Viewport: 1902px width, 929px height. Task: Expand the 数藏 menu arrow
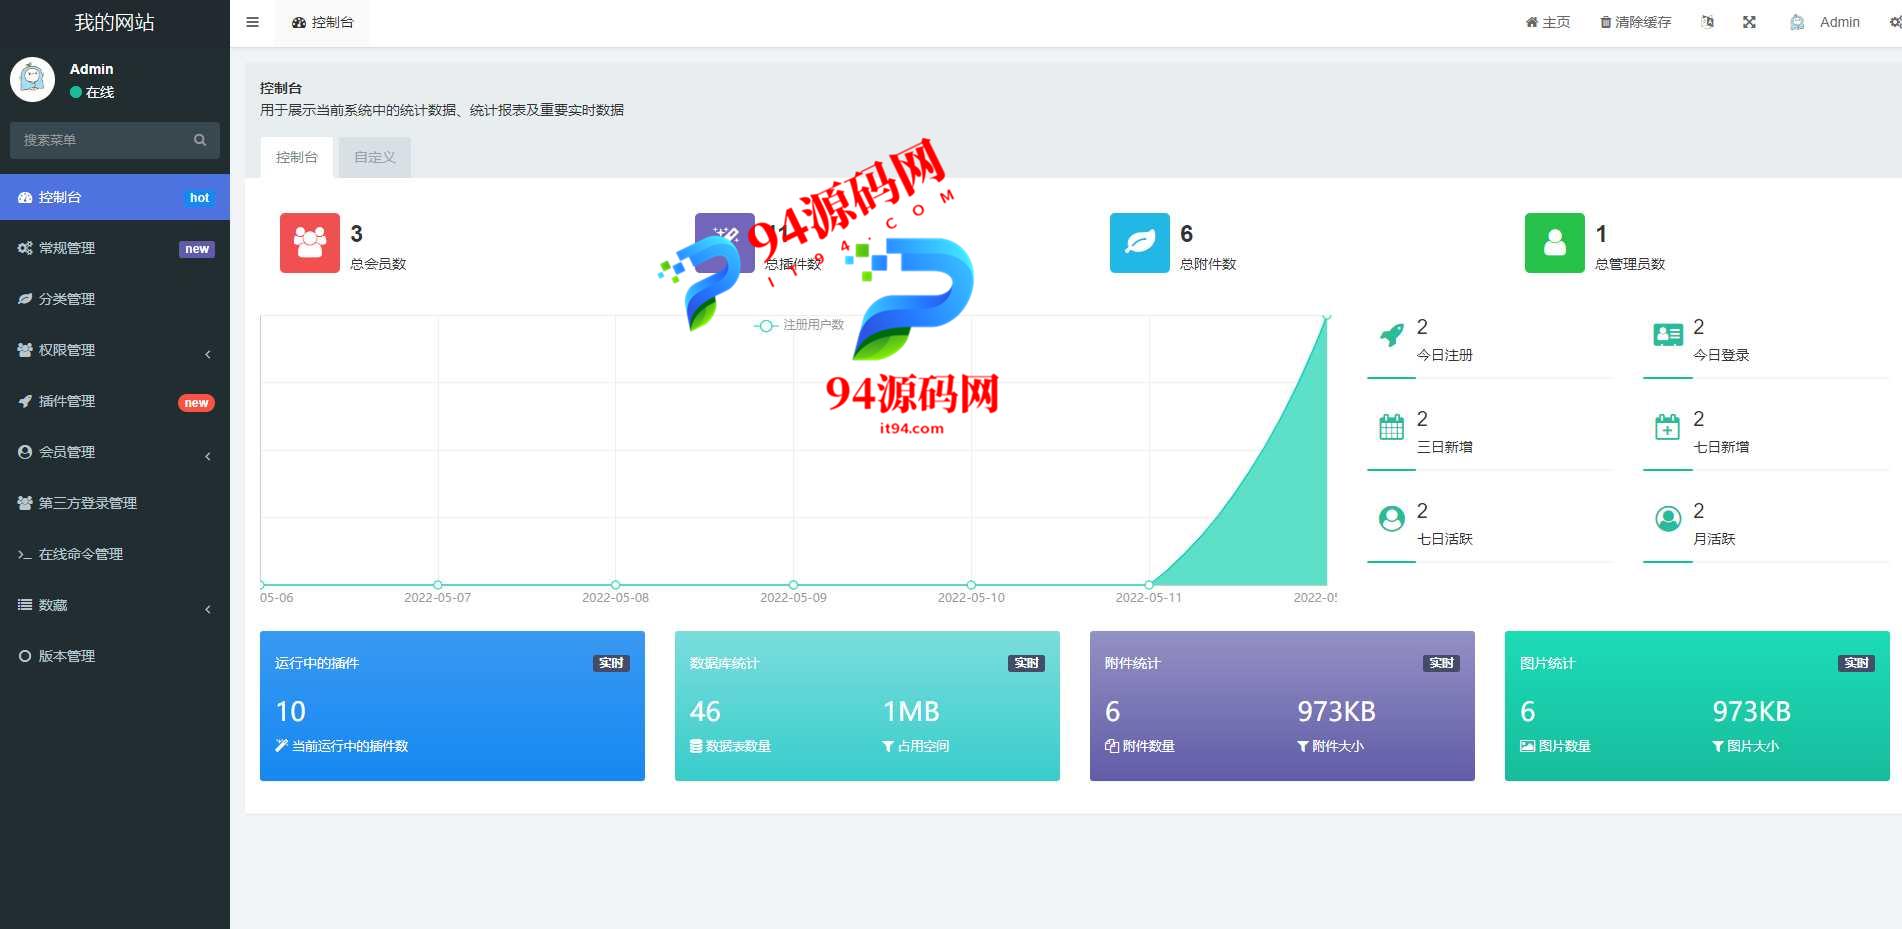(x=208, y=609)
